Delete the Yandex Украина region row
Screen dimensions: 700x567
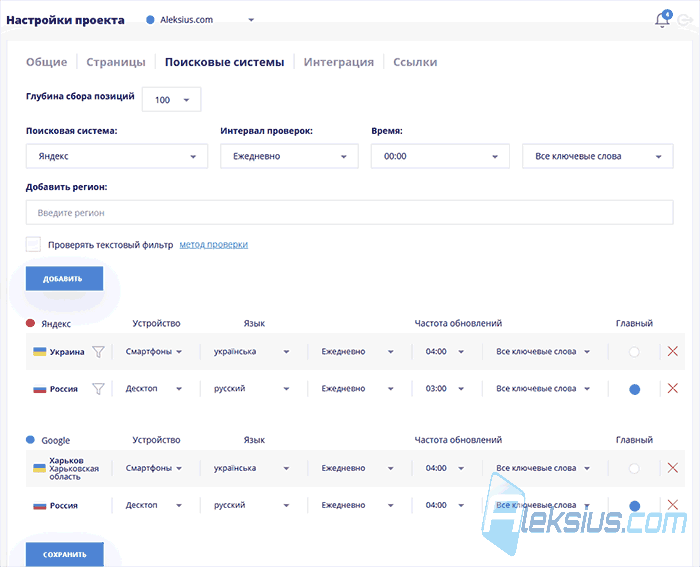coord(673,351)
